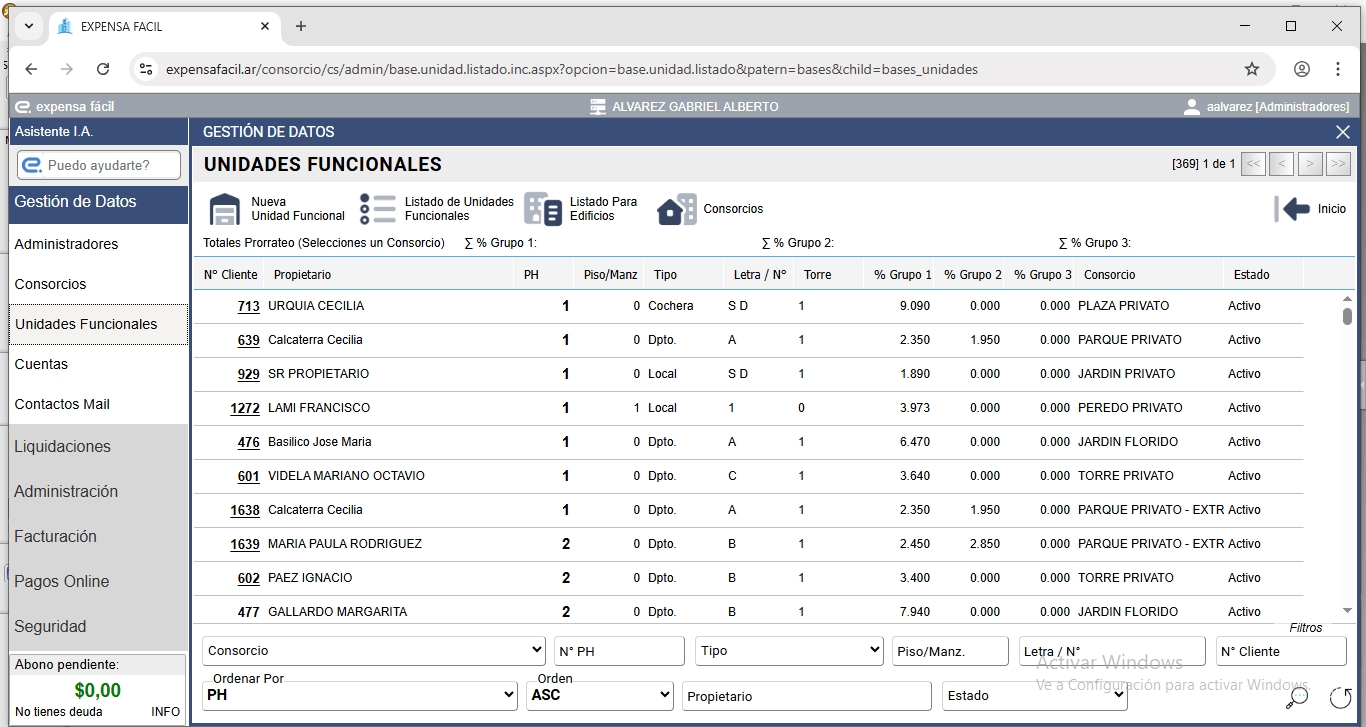Reload the browser page
Screen dimensions: 1366x727
tap(103, 69)
